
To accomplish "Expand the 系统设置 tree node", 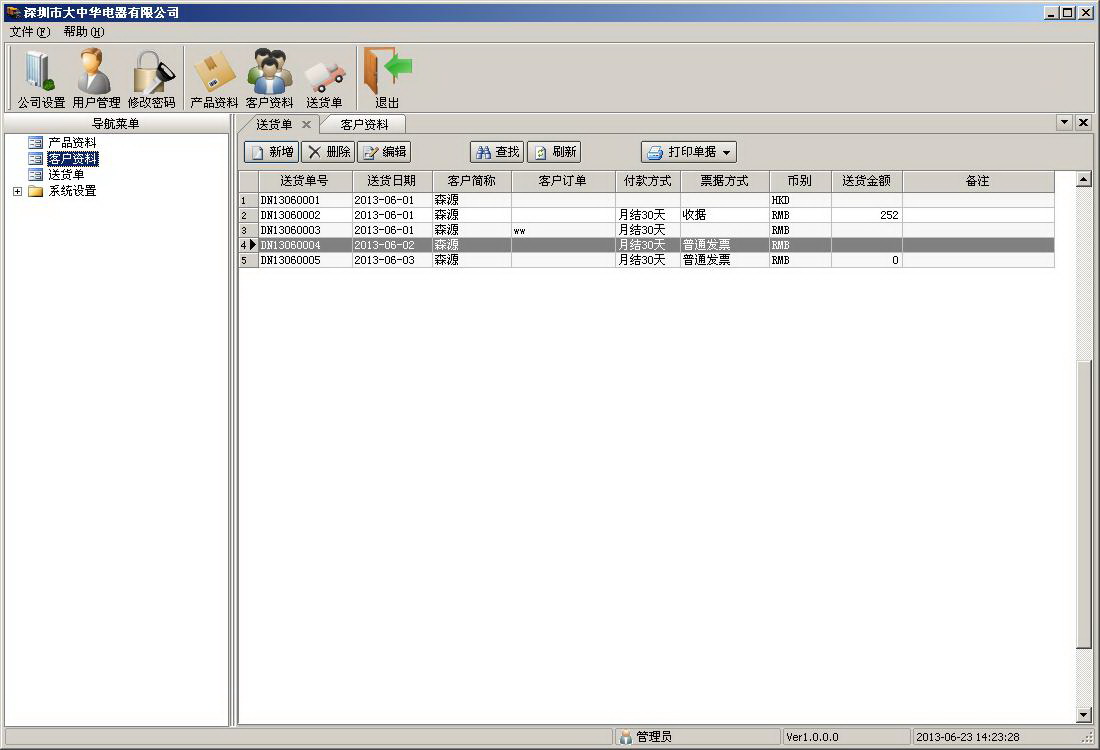I will tap(18, 191).
